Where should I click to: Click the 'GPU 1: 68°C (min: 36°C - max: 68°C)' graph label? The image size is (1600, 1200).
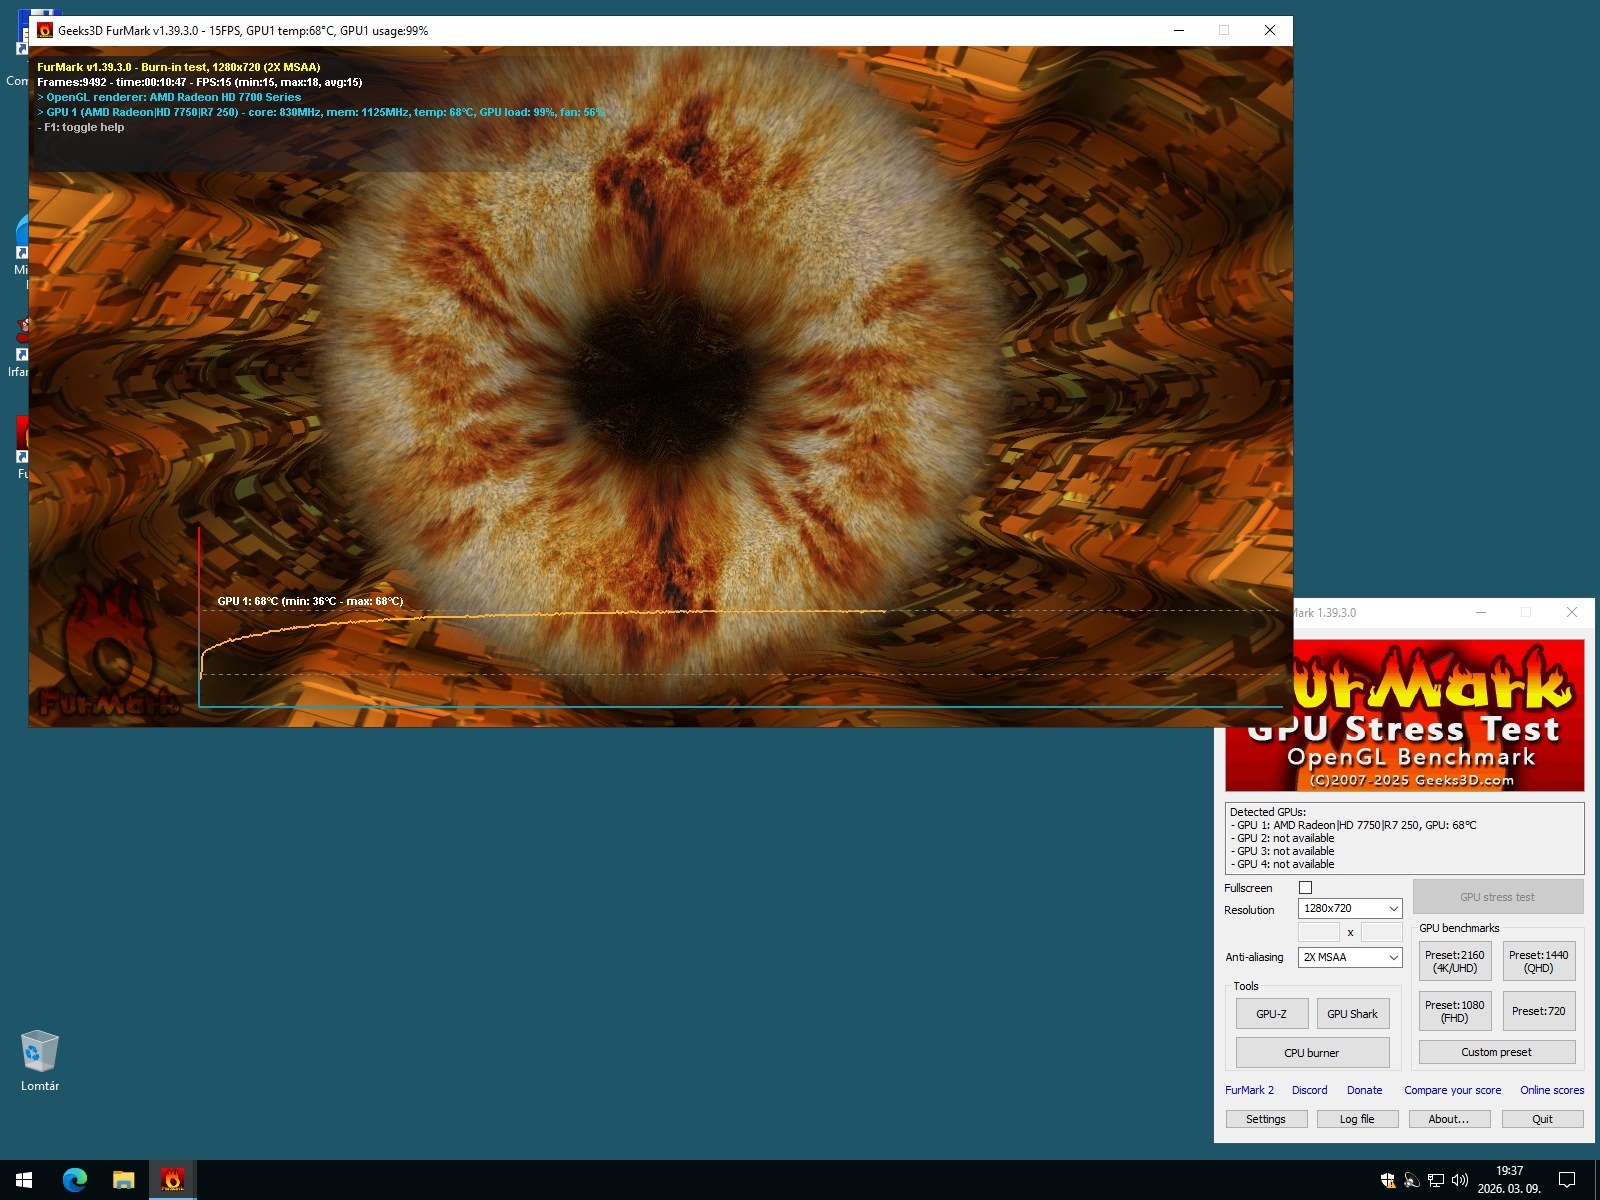[310, 601]
